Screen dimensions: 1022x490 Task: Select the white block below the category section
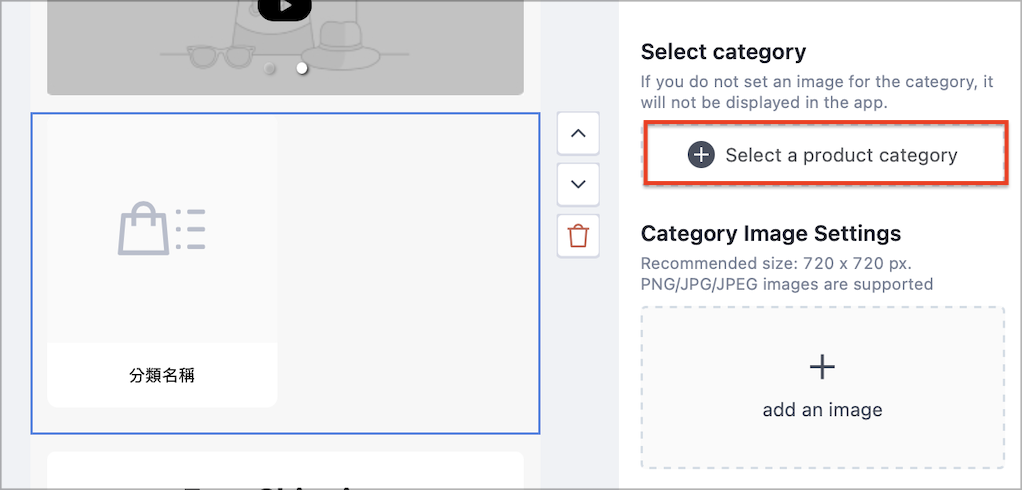(285, 470)
